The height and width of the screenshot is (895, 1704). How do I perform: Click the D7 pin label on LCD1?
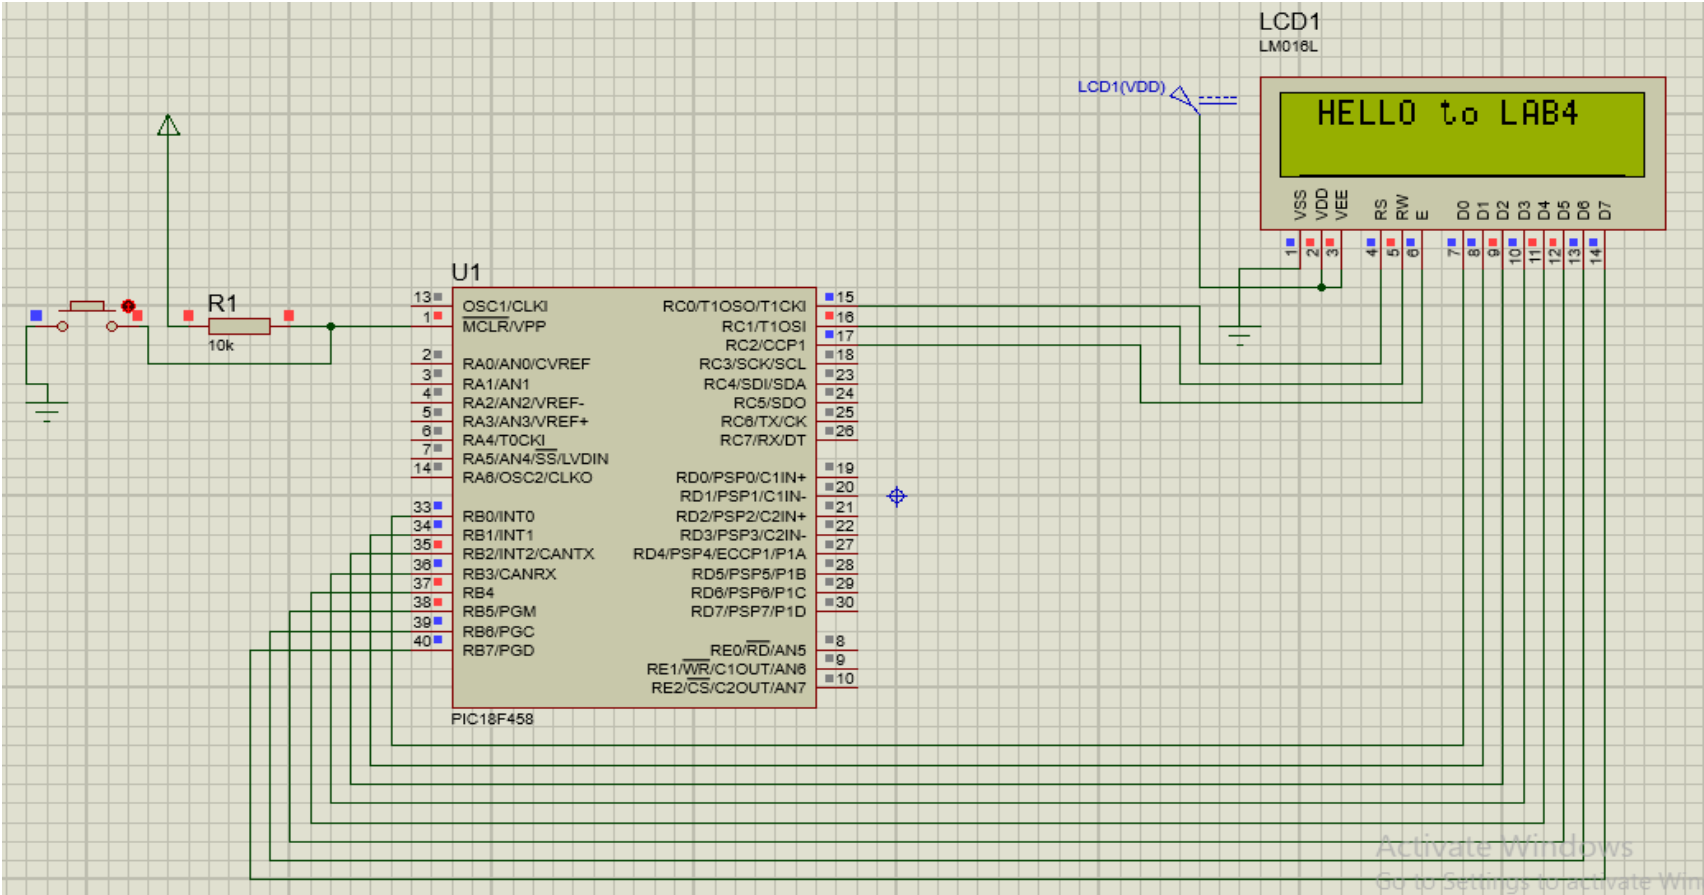(1605, 210)
